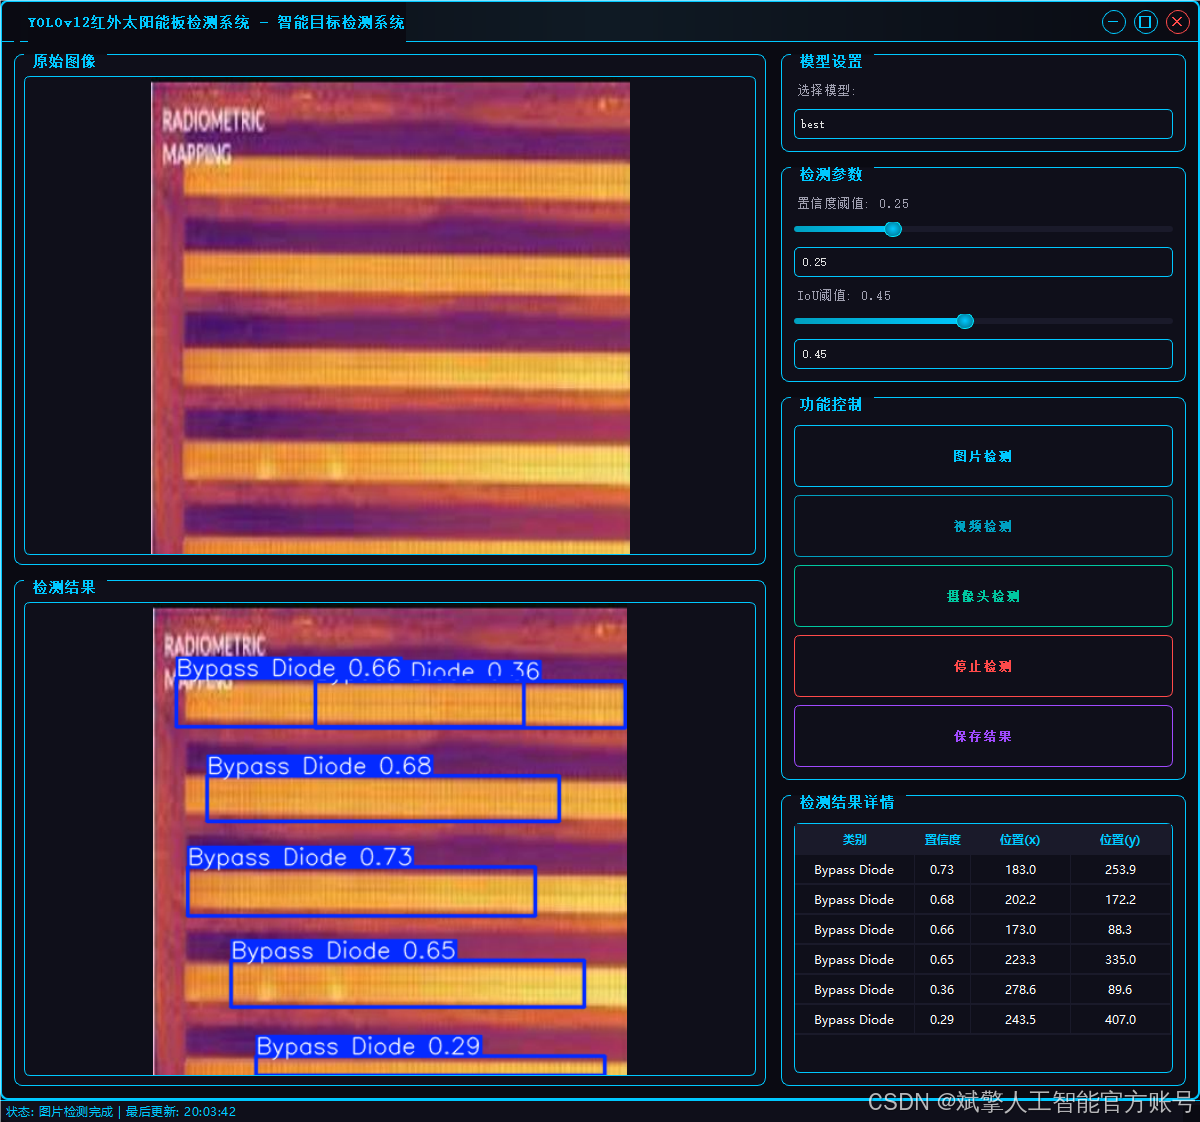Launch 摄像头检测 camera detection

point(983,596)
